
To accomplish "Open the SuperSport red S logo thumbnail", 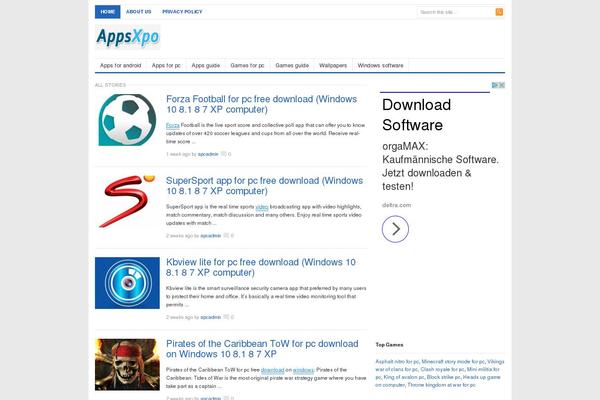I will pyautogui.click(x=127, y=201).
